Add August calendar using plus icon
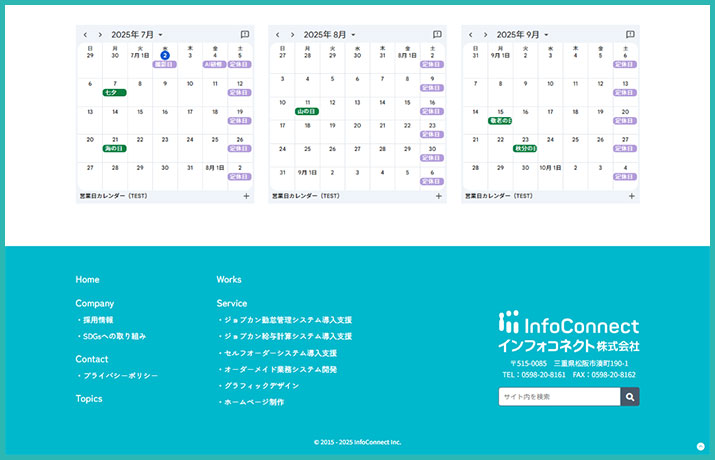This screenshot has height=460, width=715. pos(438,196)
